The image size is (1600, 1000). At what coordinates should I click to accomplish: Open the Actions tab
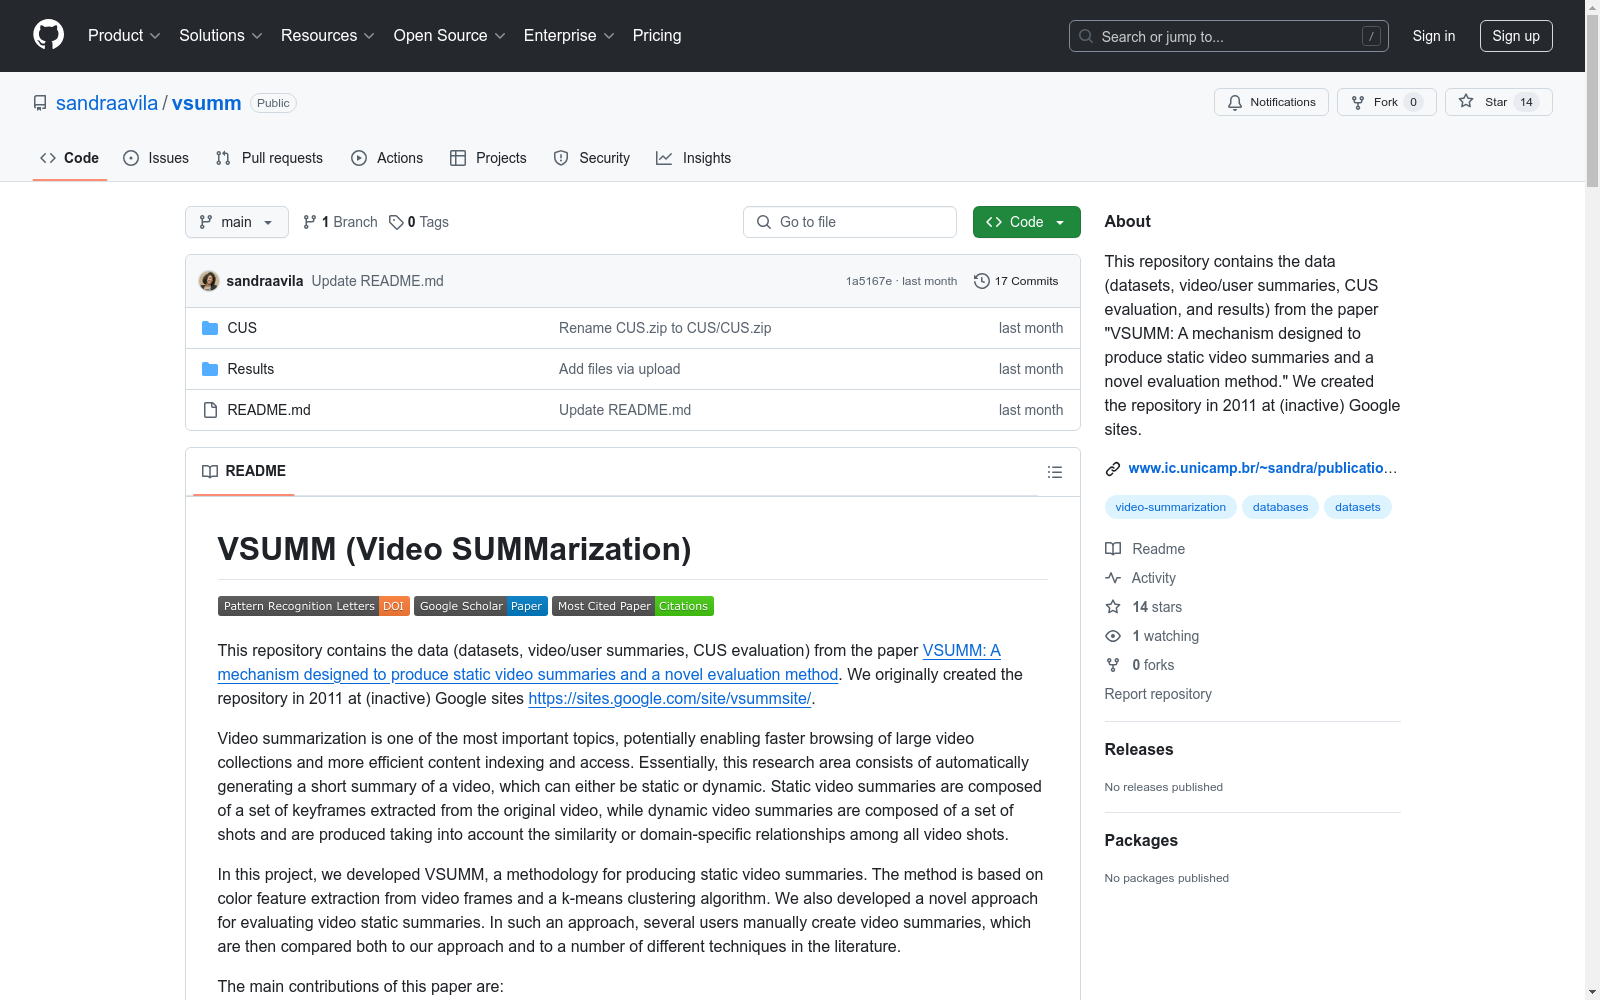point(387,158)
